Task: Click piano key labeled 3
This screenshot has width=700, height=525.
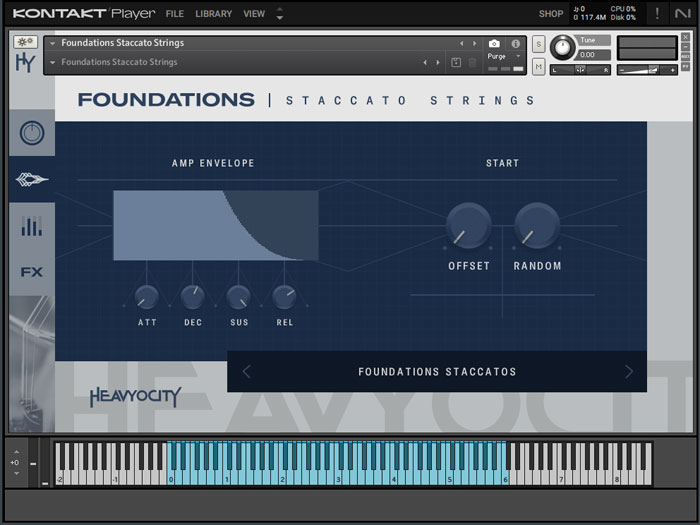Action: [x=338, y=479]
